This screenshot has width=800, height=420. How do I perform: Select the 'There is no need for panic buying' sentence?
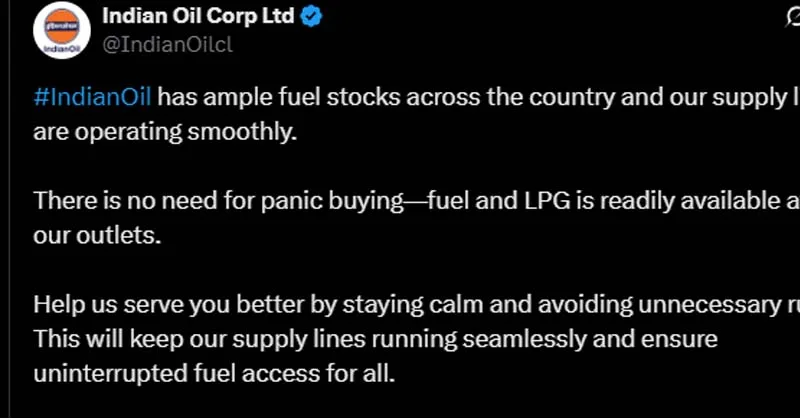218,201
